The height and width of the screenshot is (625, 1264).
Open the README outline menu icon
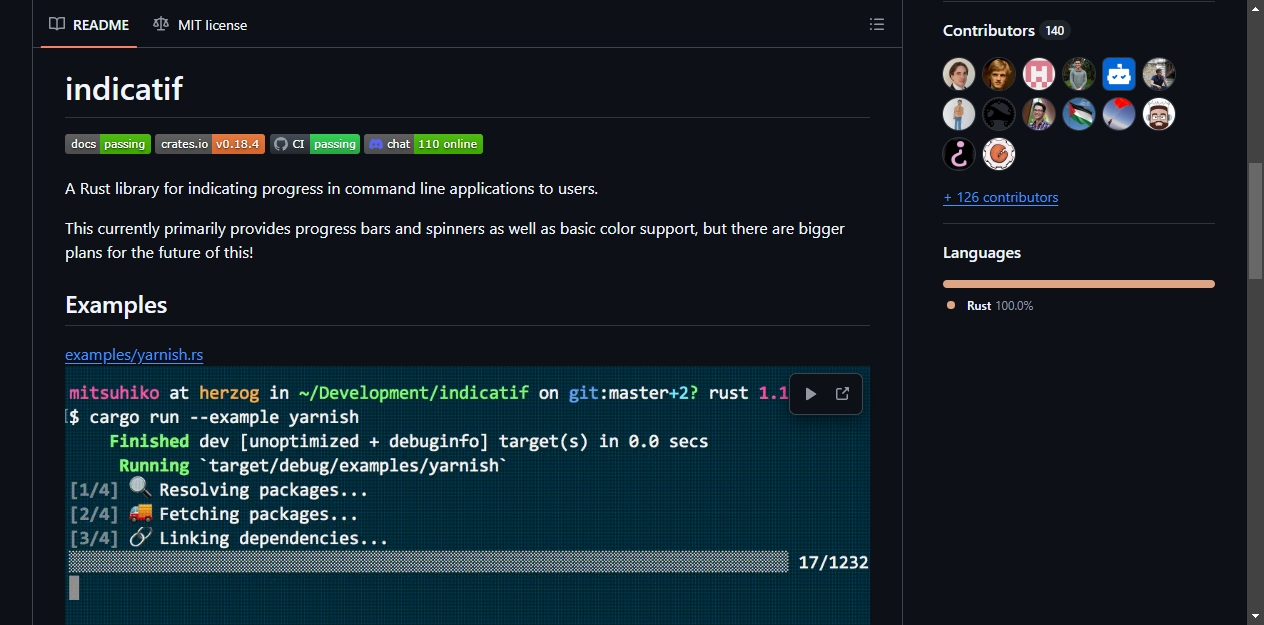point(877,24)
